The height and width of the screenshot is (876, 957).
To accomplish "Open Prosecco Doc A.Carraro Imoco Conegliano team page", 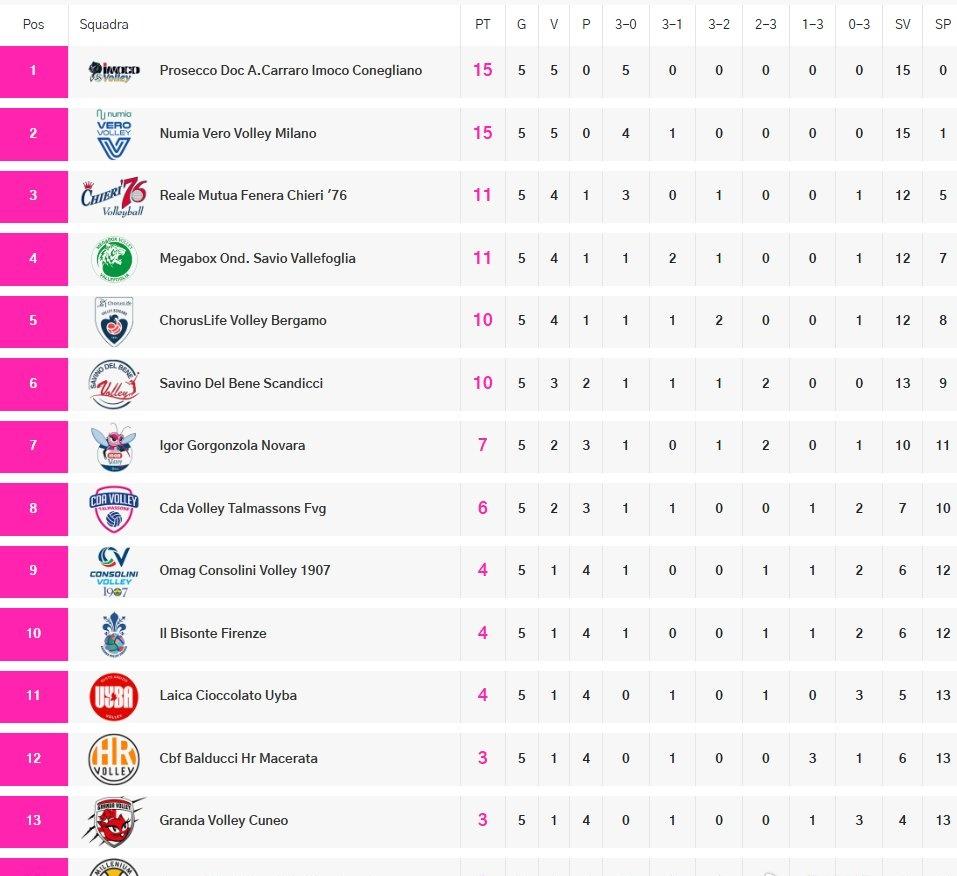I will (291, 70).
